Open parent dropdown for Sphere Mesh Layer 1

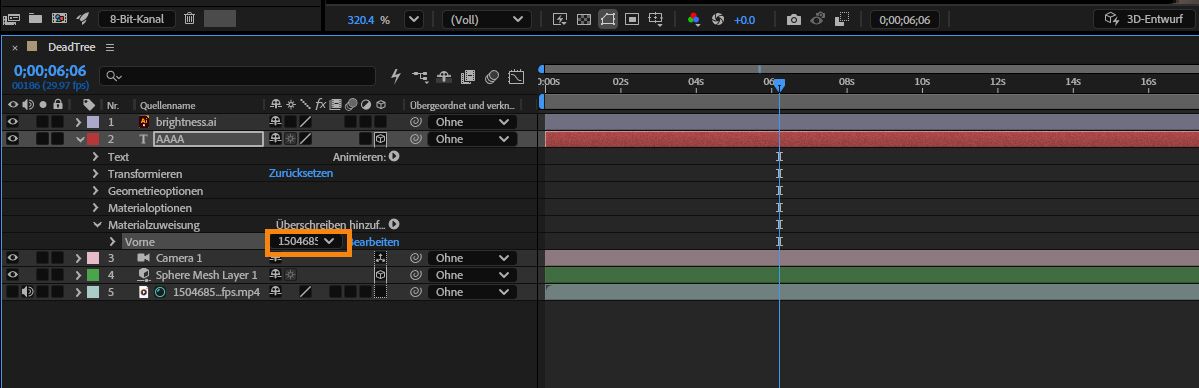pyautogui.click(x=472, y=275)
